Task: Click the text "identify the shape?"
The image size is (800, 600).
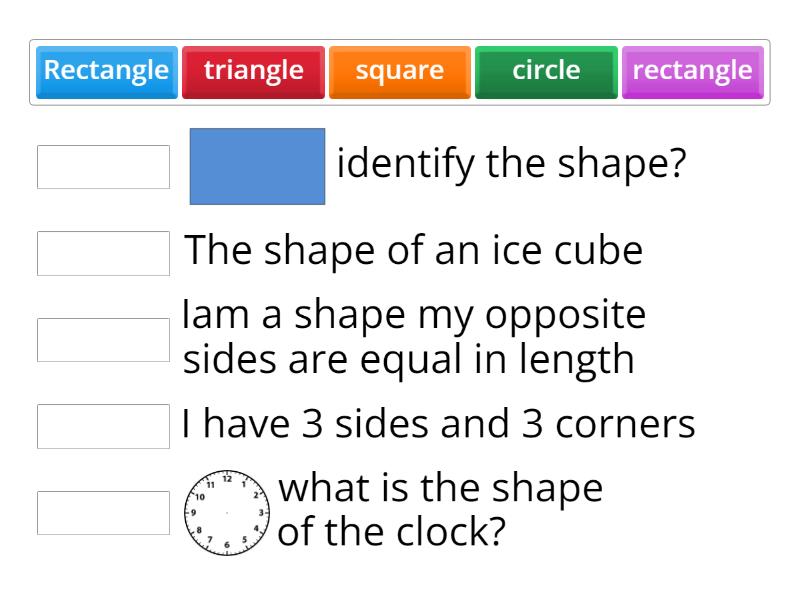Action: pyautogui.click(x=512, y=162)
